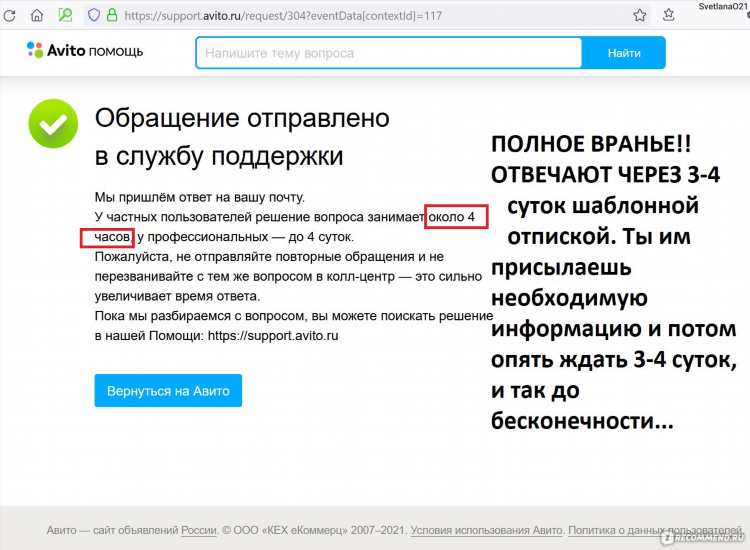Click the 'России' link in footer
Screen dimensions: 750x550
click(x=199, y=530)
